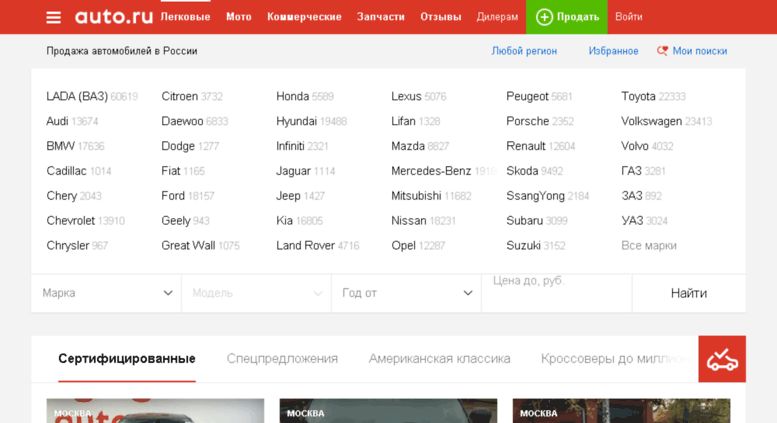The image size is (777, 423).
Task: Open the Коммерческие section
Action: 304,17
